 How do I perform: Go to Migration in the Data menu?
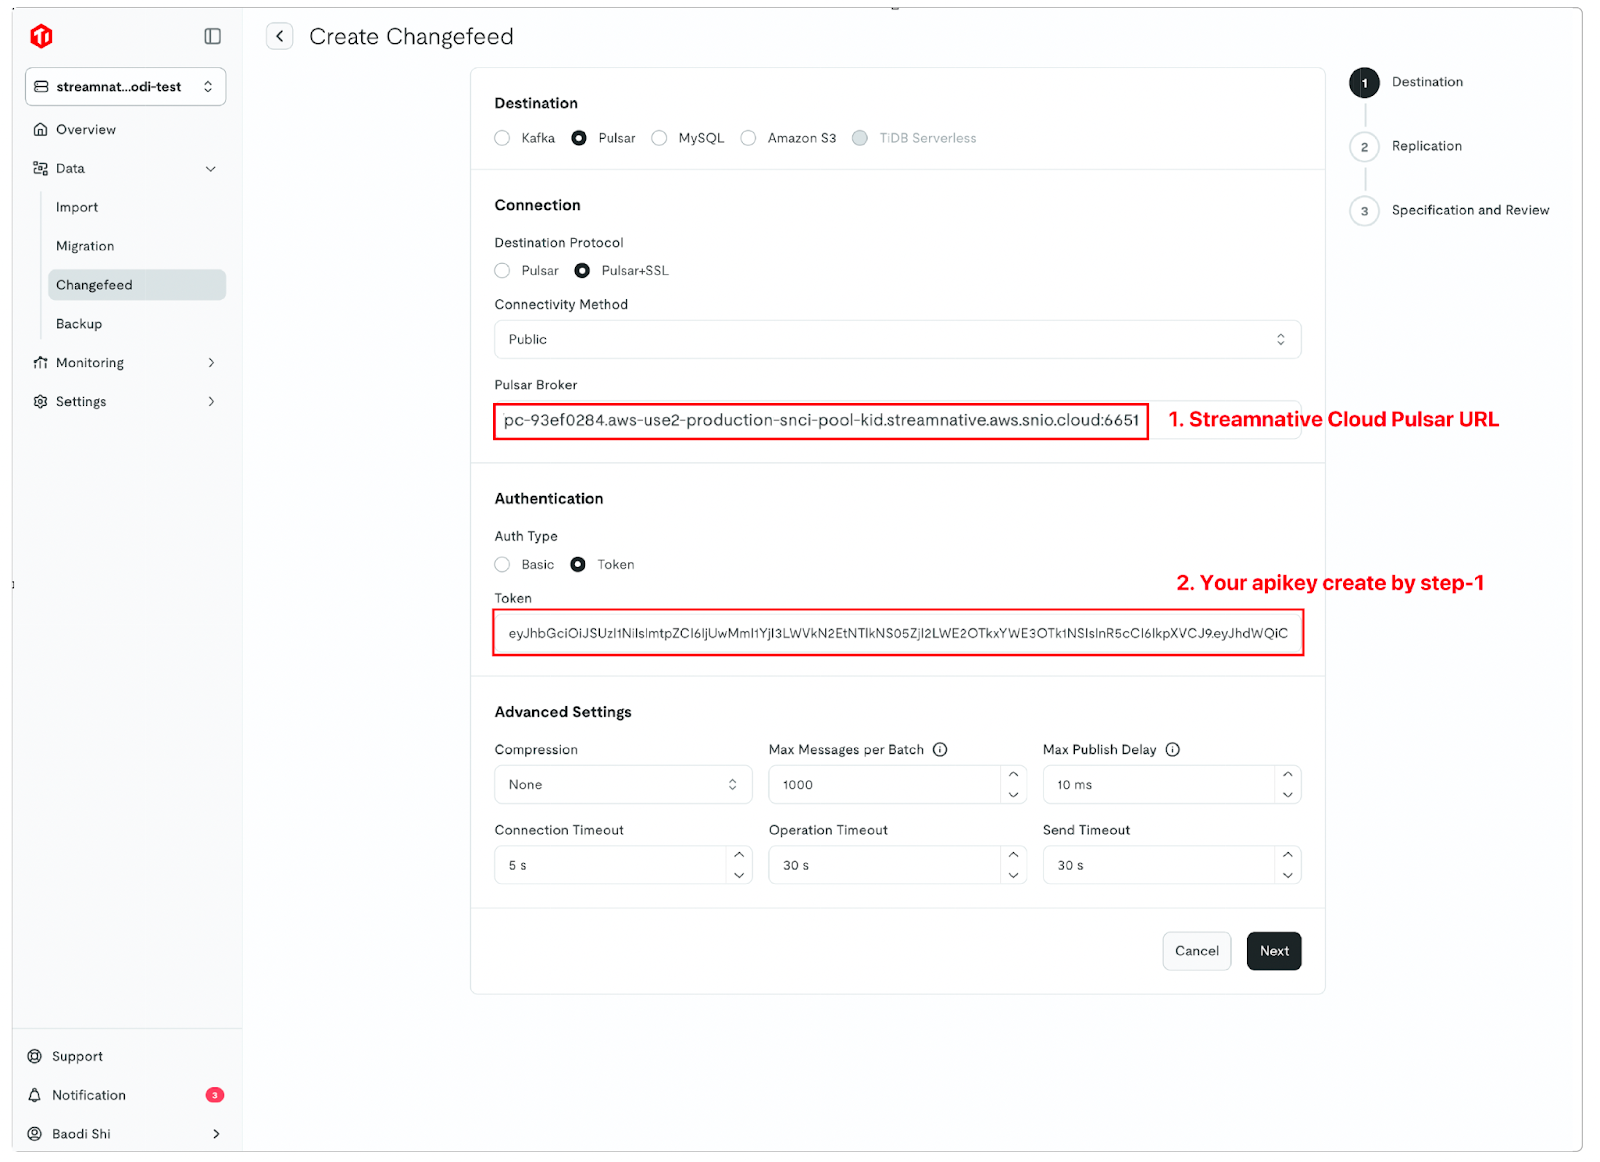point(85,246)
